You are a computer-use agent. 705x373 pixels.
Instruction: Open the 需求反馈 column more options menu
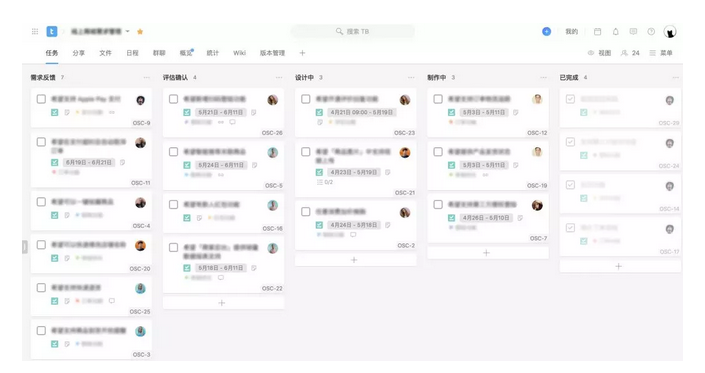[x=147, y=77]
